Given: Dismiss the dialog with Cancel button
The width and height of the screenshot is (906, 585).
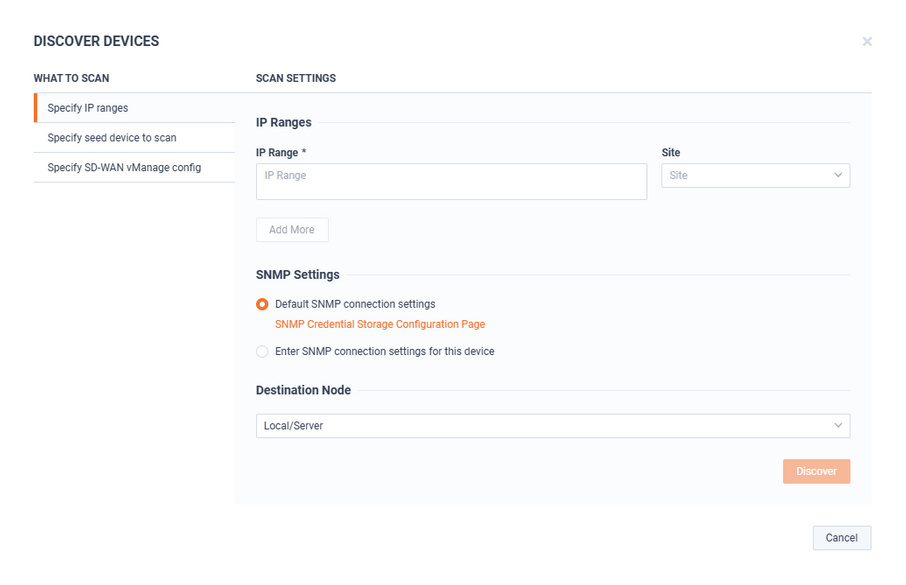Looking at the screenshot, I should 841,538.
